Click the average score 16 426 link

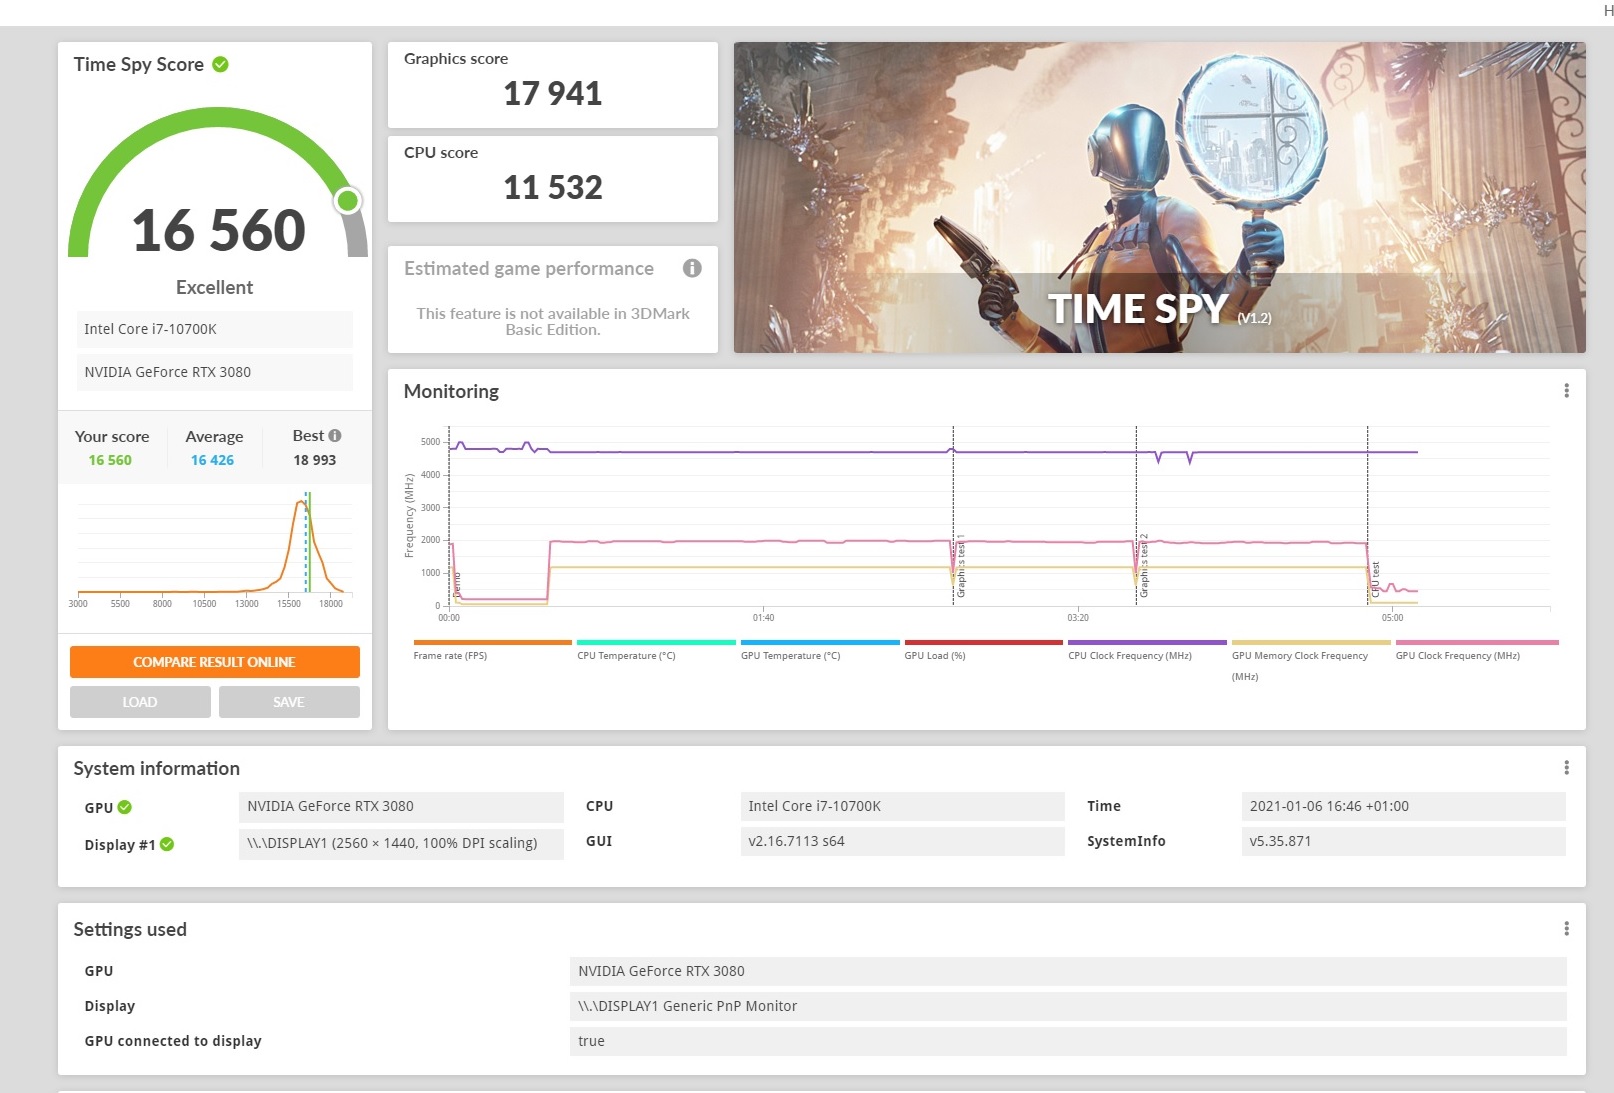pyautogui.click(x=212, y=460)
